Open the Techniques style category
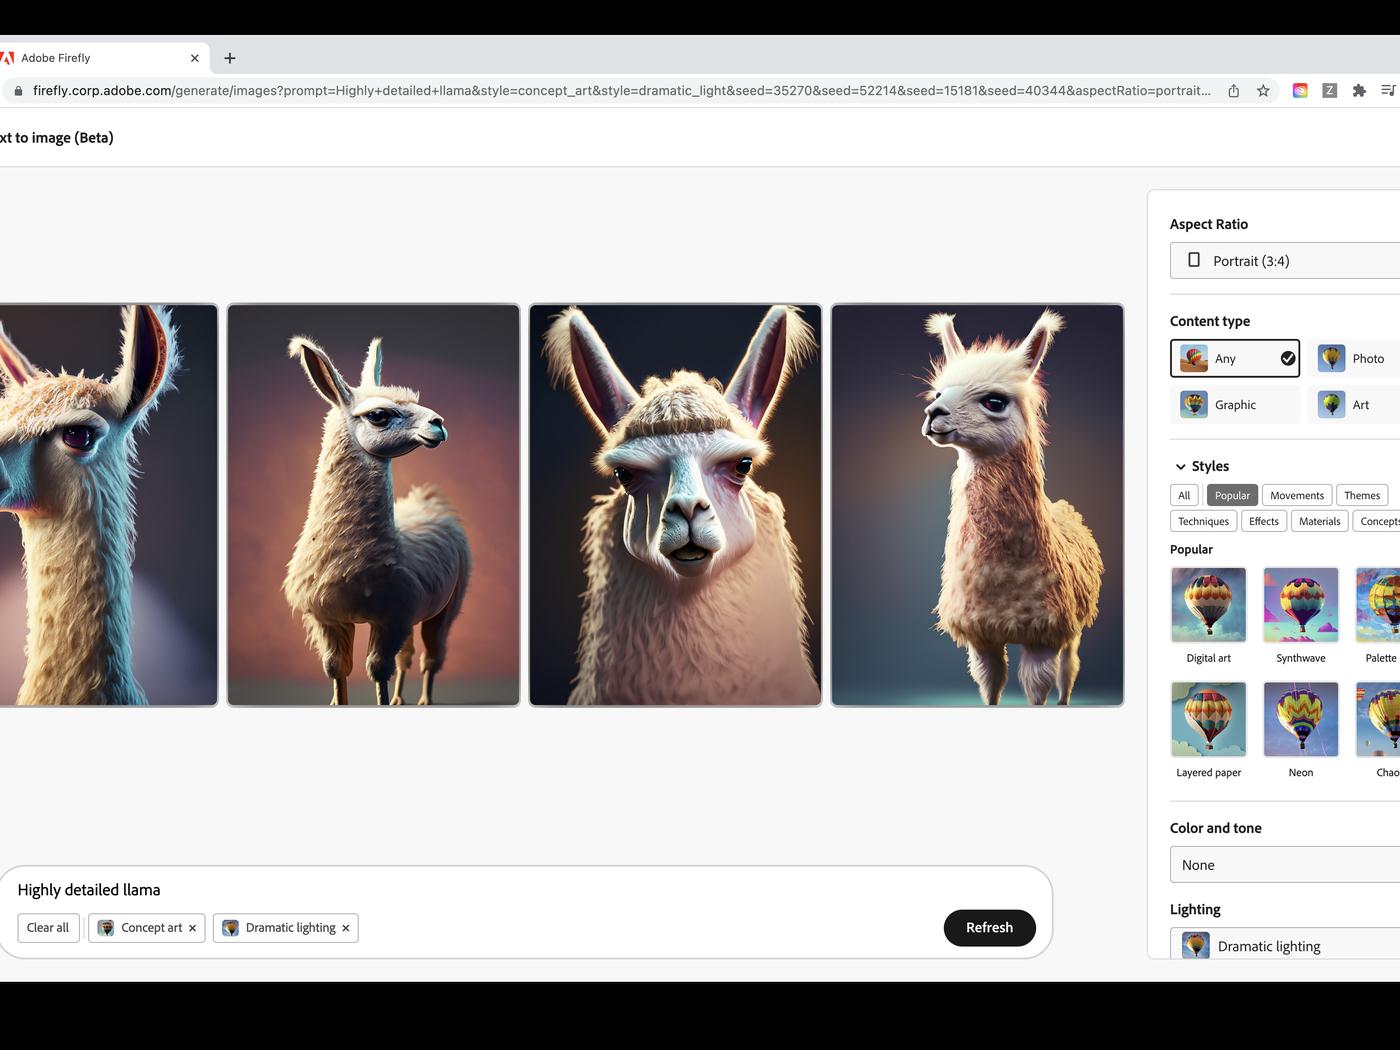Screen dimensions: 1400x1050 pyautogui.click(x=1203, y=522)
